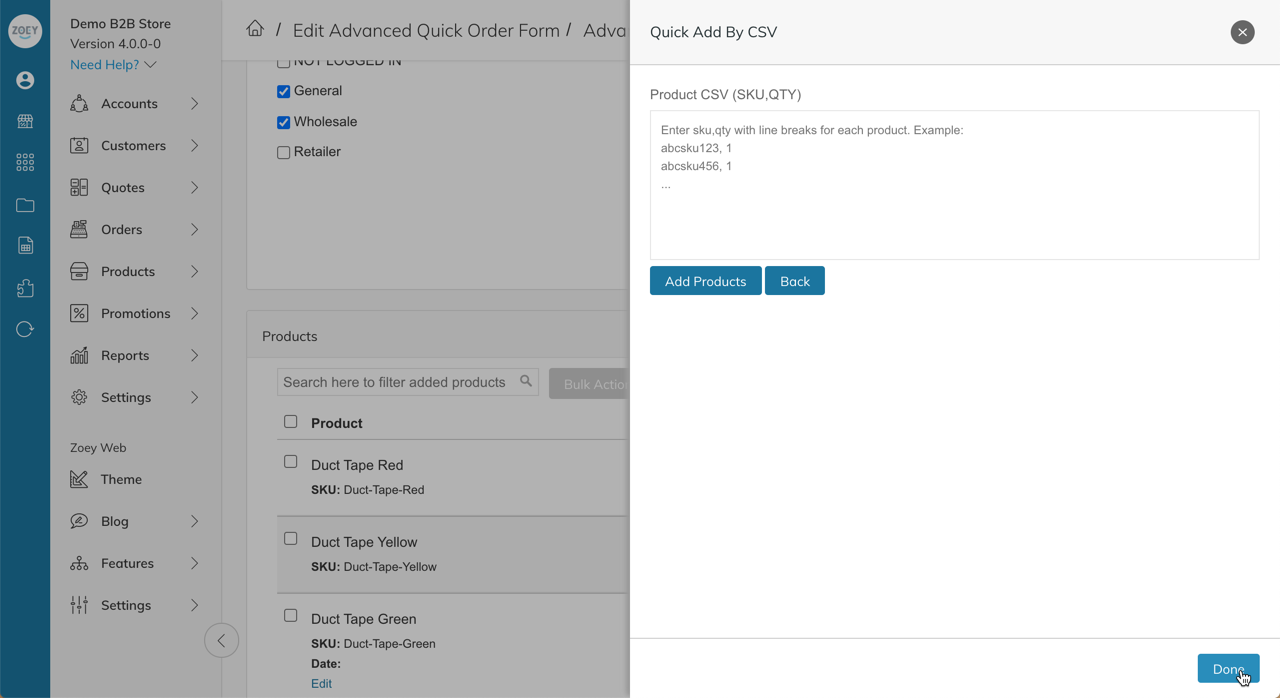Screen dimensions: 1280x698
Task: Collapse the sidebar with the chevron button
Action: 221,641
